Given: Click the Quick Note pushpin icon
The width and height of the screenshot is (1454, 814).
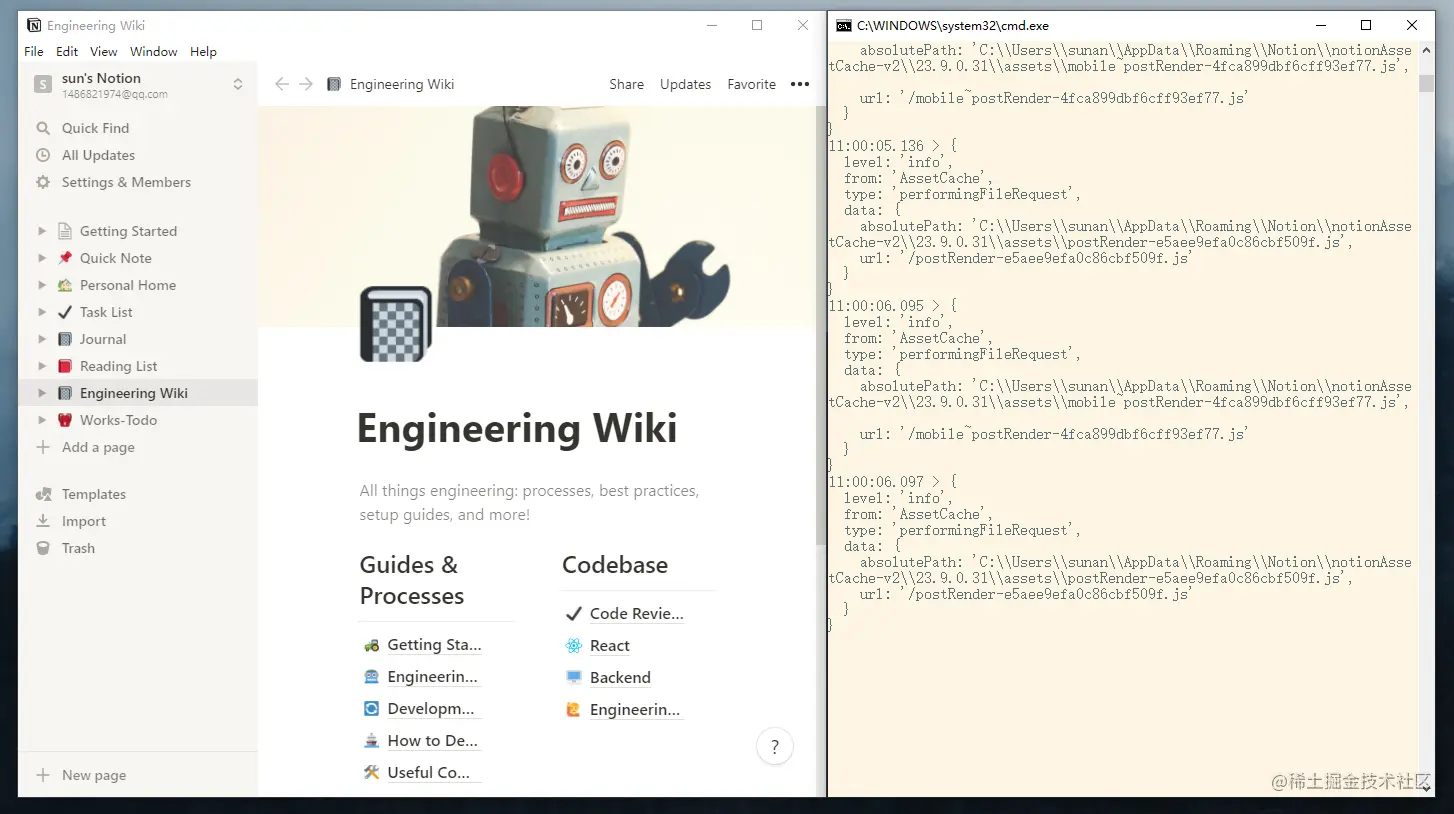Looking at the screenshot, I should tap(65, 258).
